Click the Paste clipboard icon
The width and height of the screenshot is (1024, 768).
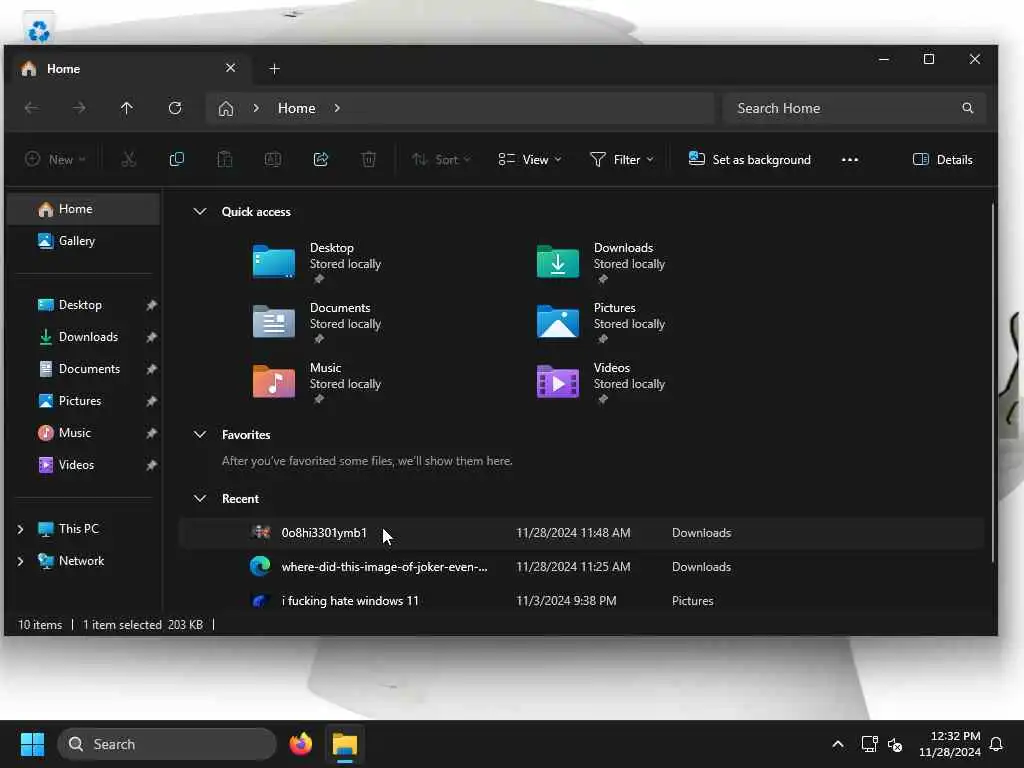[x=225, y=159]
